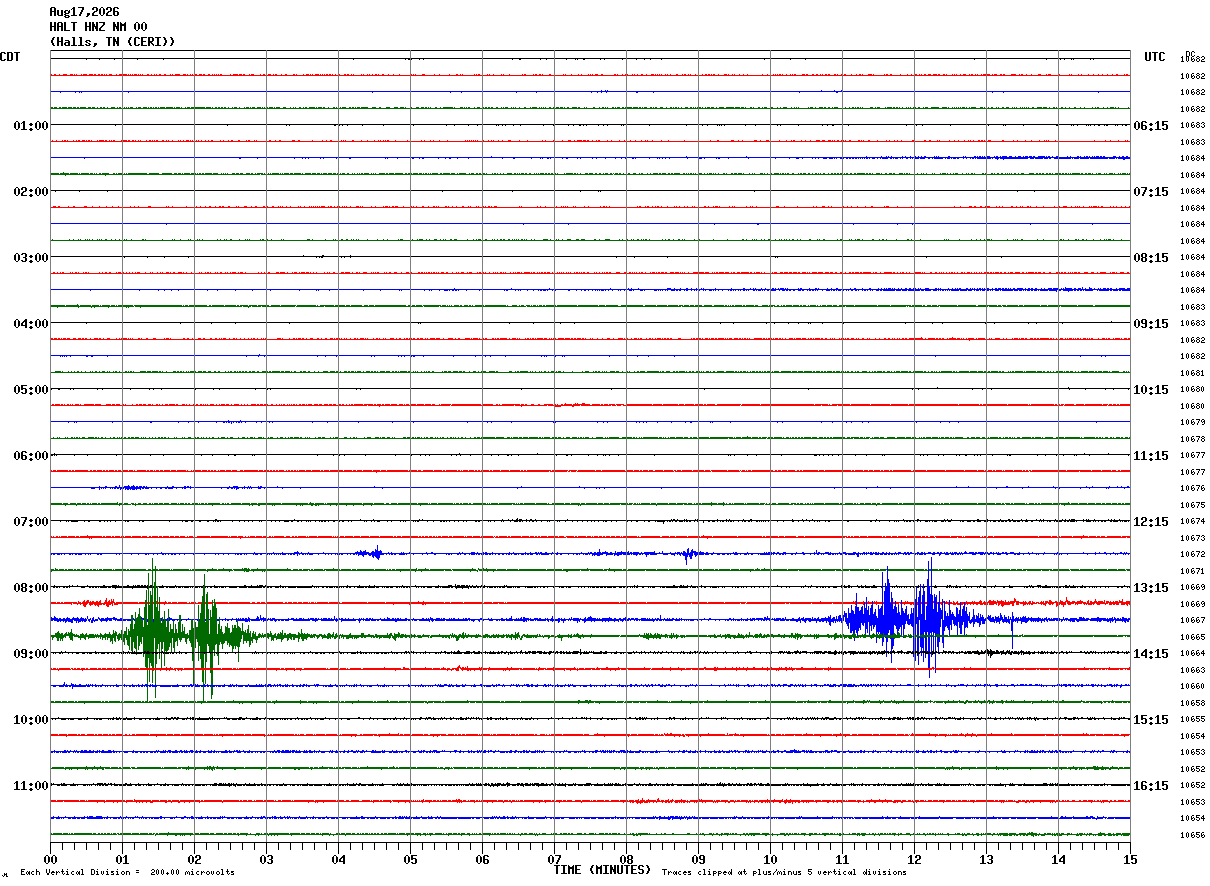Select the 05:00 CDT time label

pyautogui.click(x=31, y=390)
